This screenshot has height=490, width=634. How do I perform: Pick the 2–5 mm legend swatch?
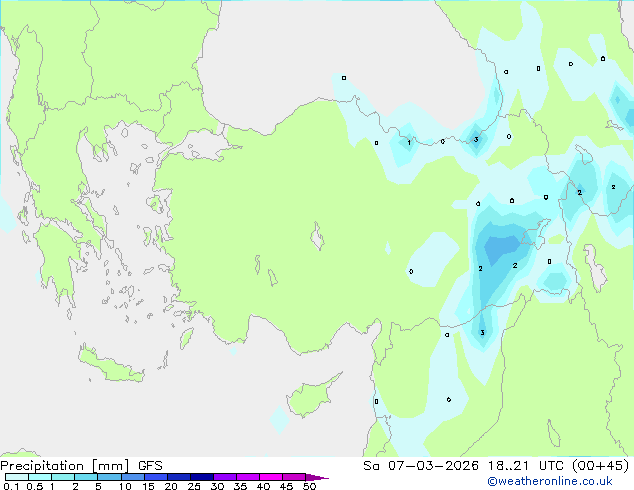tap(86, 477)
